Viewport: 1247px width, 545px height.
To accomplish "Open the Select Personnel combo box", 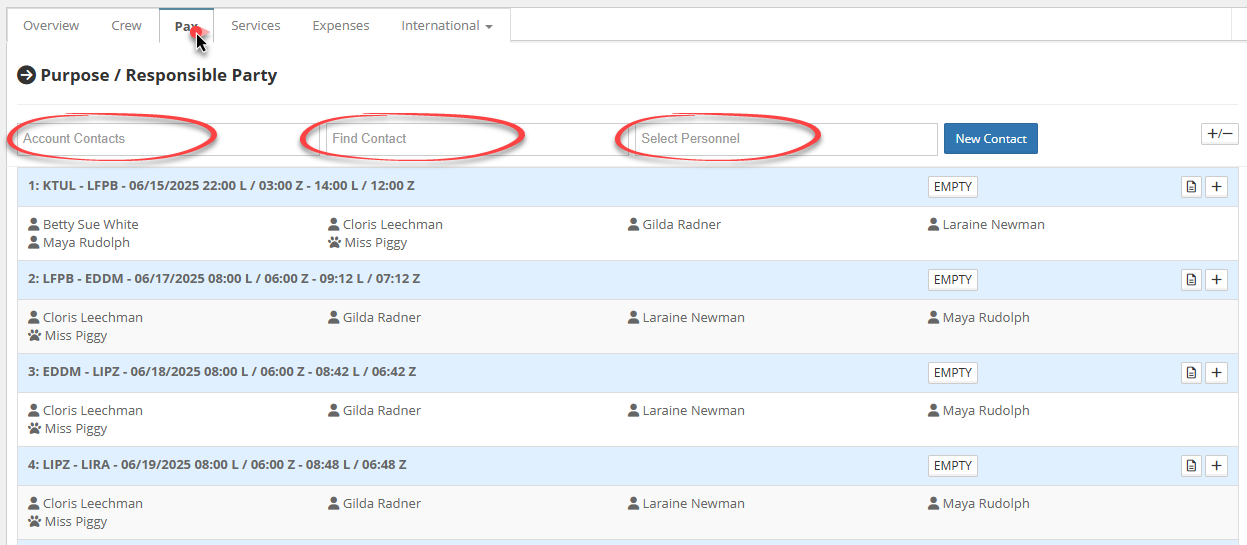I will [785, 139].
